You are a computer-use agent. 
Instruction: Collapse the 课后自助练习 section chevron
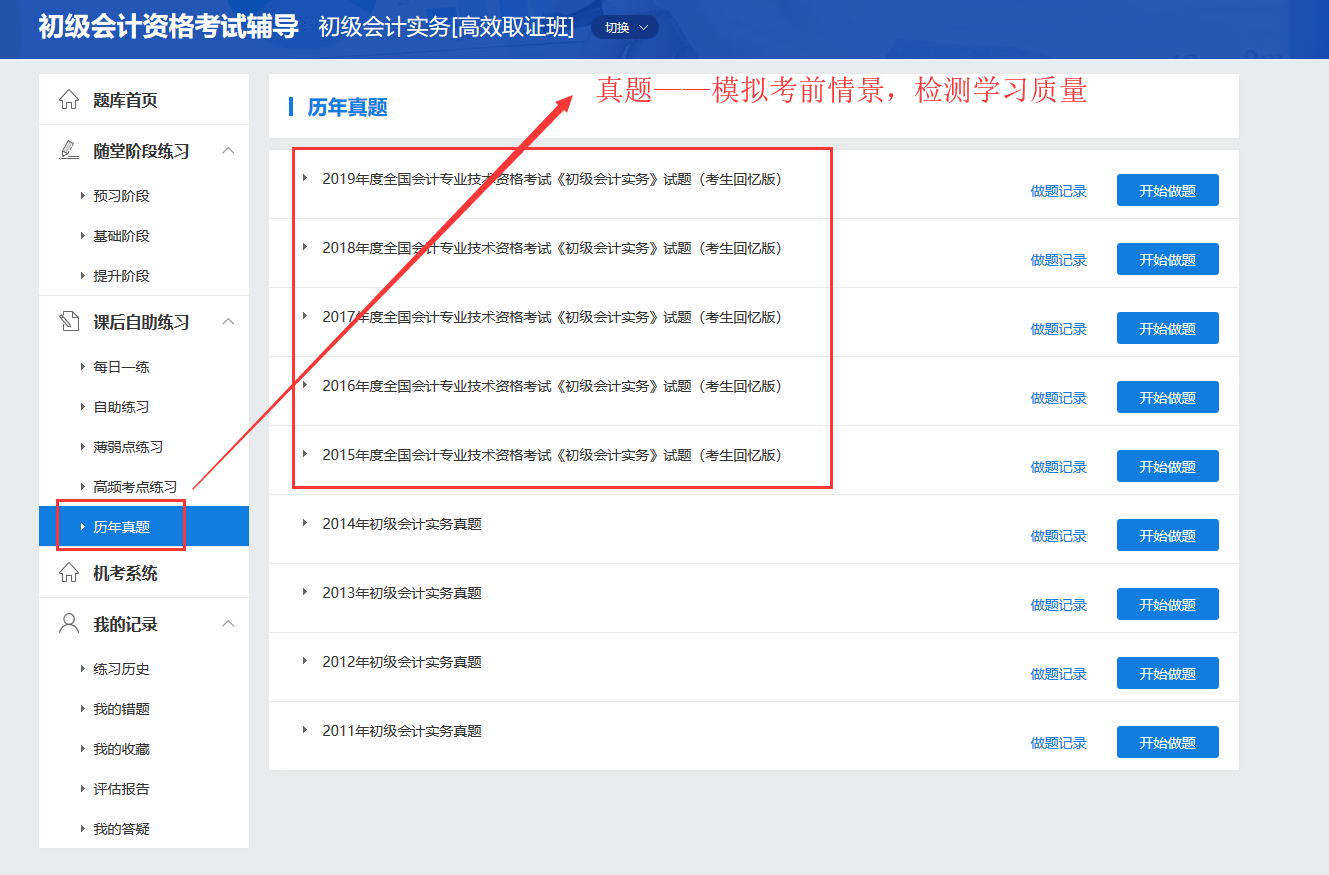(228, 322)
